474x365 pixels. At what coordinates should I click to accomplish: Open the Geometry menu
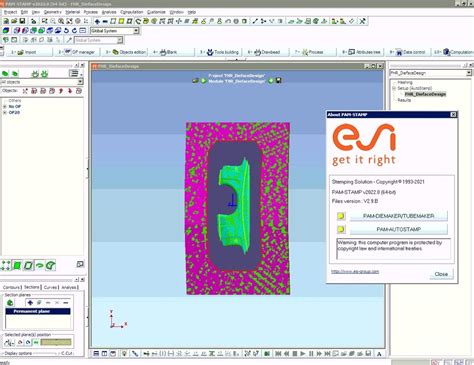[x=53, y=12]
